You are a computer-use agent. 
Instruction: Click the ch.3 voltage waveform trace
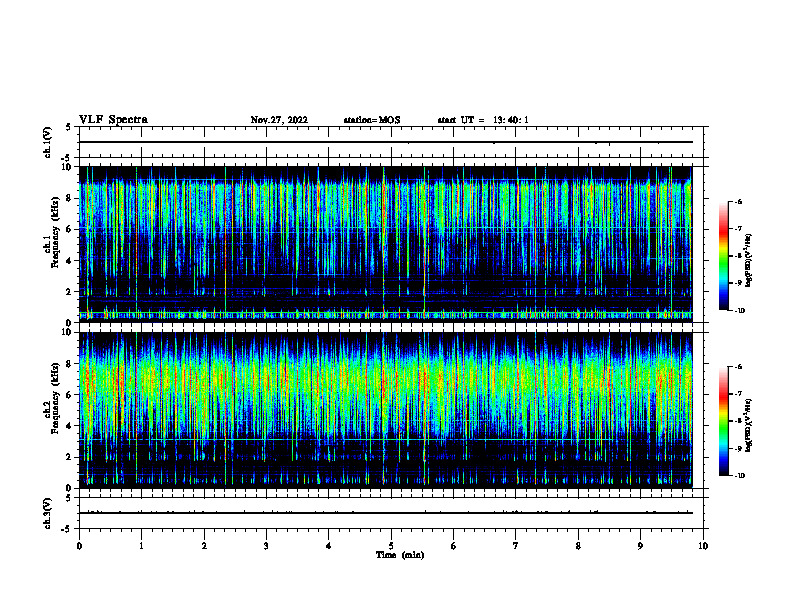[385, 513]
